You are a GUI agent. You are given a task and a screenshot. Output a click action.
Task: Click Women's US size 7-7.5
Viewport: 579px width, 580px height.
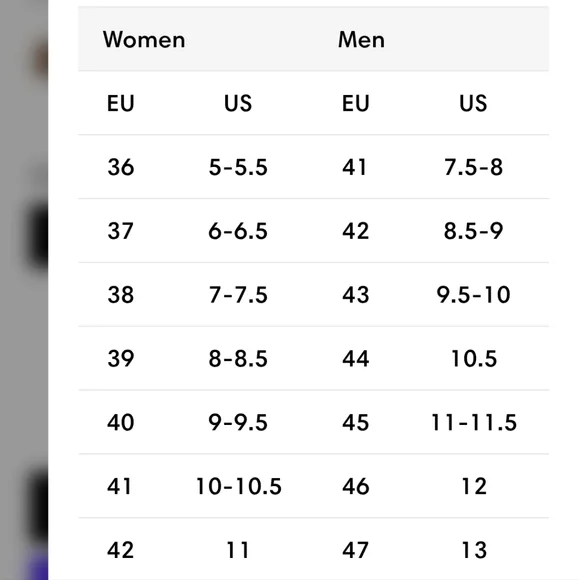click(x=238, y=295)
